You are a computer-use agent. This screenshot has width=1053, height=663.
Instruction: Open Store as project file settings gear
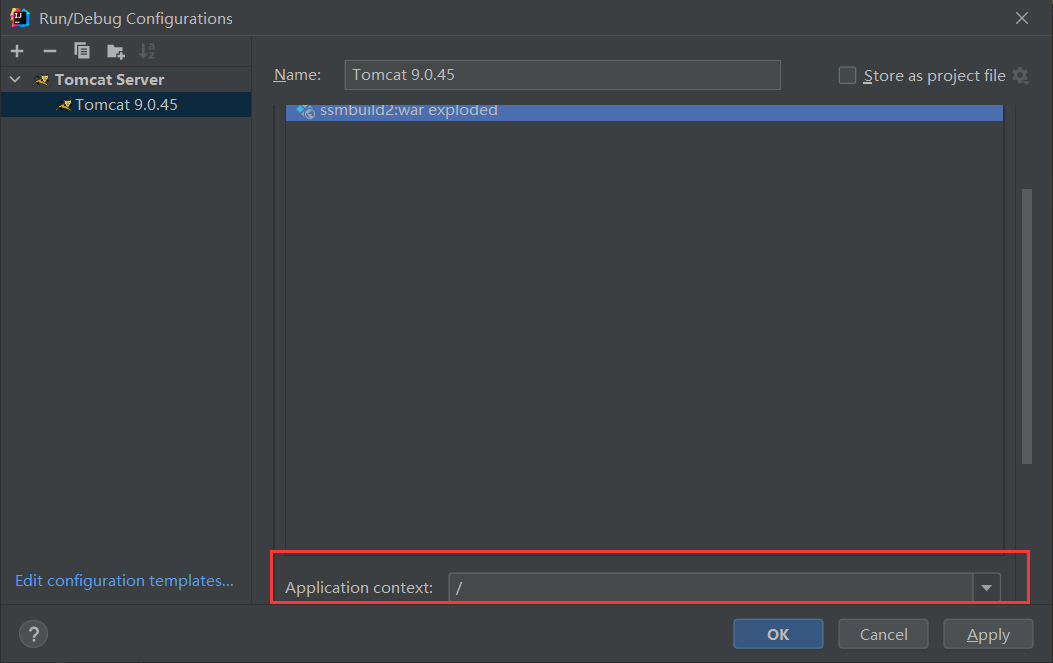tap(1020, 76)
